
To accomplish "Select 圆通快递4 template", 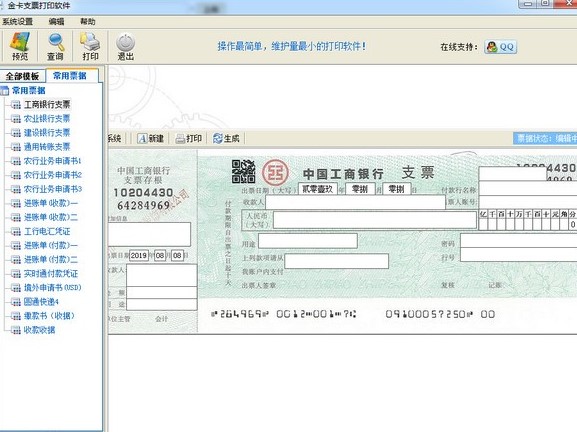I will point(41,302).
